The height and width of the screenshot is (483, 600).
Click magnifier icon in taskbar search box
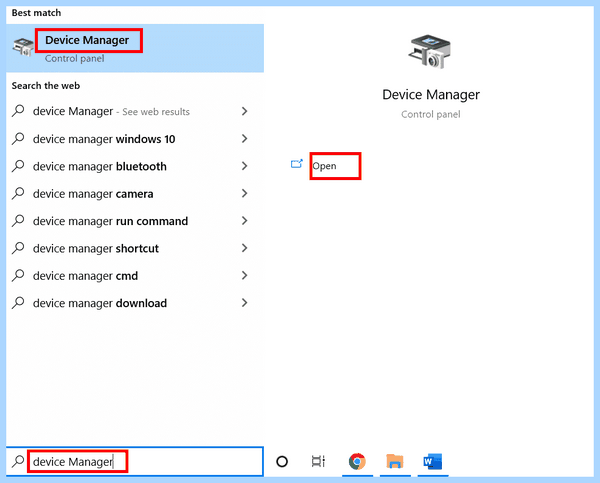tap(18, 461)
